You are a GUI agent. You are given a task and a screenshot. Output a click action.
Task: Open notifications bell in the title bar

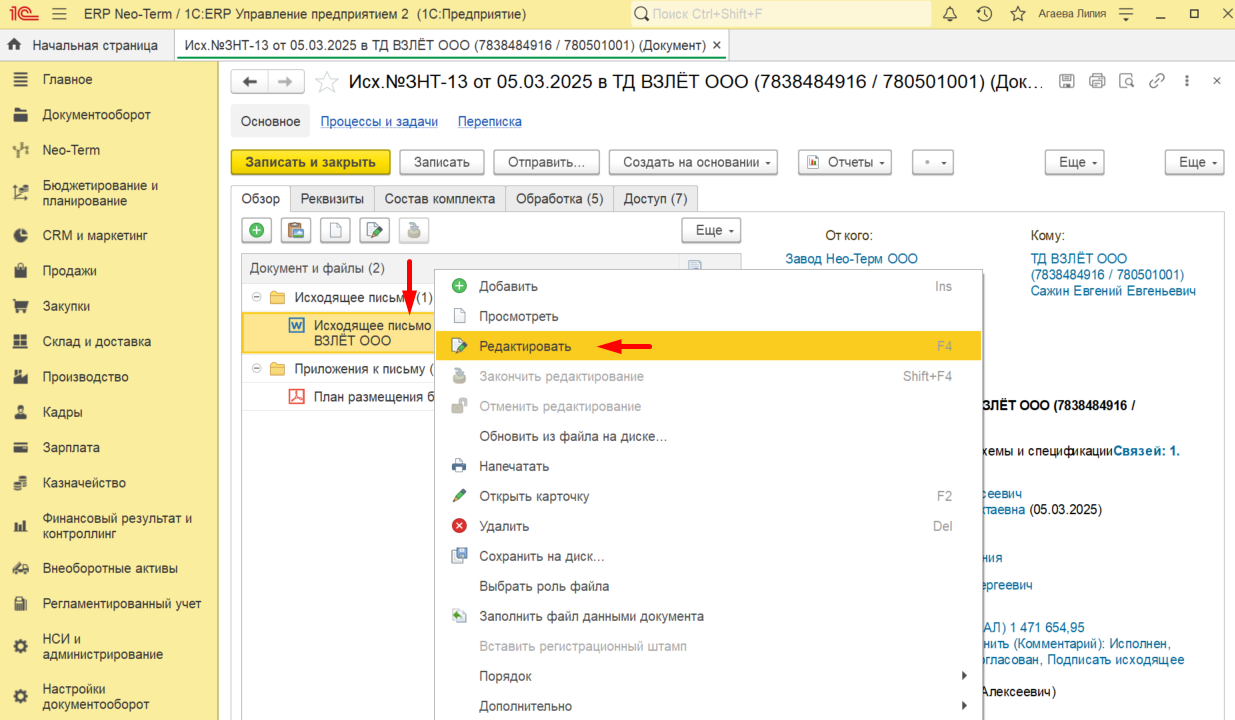click(x=950, y=14)
